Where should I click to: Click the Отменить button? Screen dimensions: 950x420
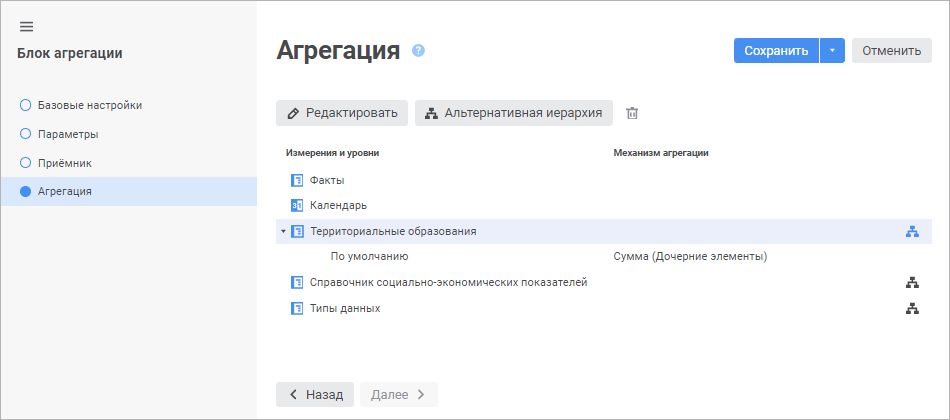[x=891, y=51]
